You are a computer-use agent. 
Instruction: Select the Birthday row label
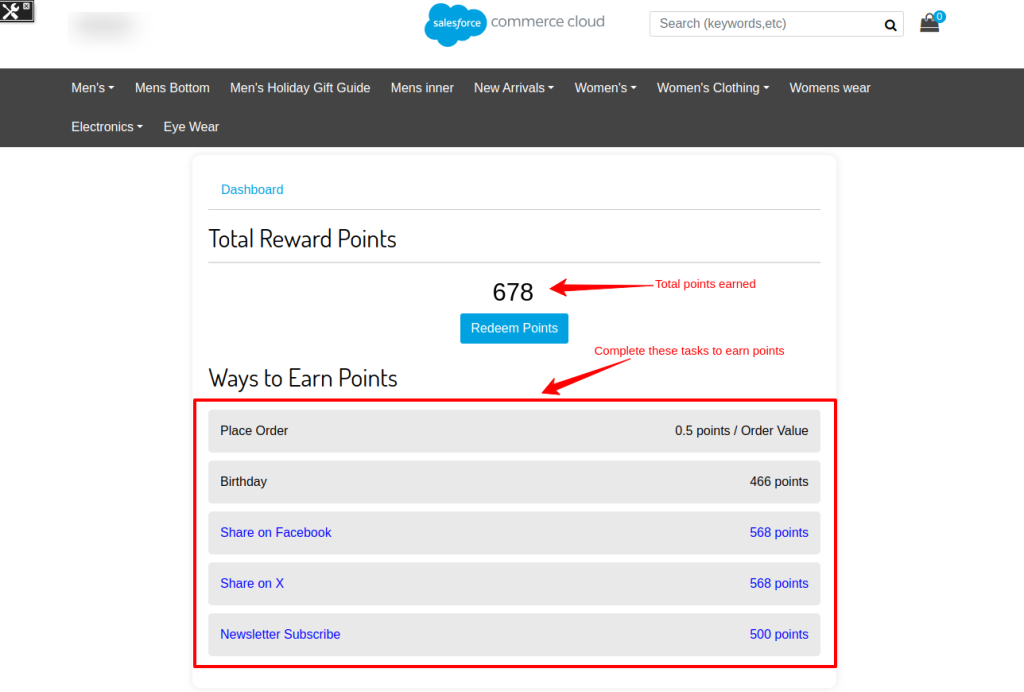(244, 482)
